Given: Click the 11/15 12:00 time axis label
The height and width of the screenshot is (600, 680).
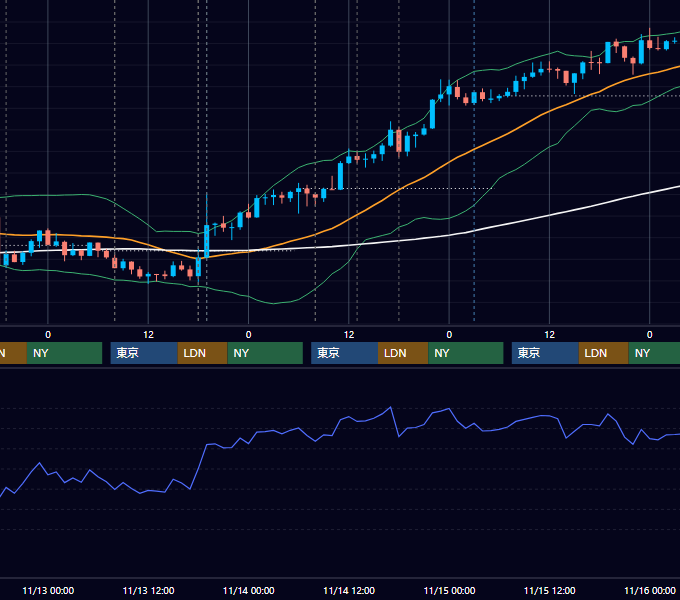Looking at the screenshot, I should click(549, 590).
